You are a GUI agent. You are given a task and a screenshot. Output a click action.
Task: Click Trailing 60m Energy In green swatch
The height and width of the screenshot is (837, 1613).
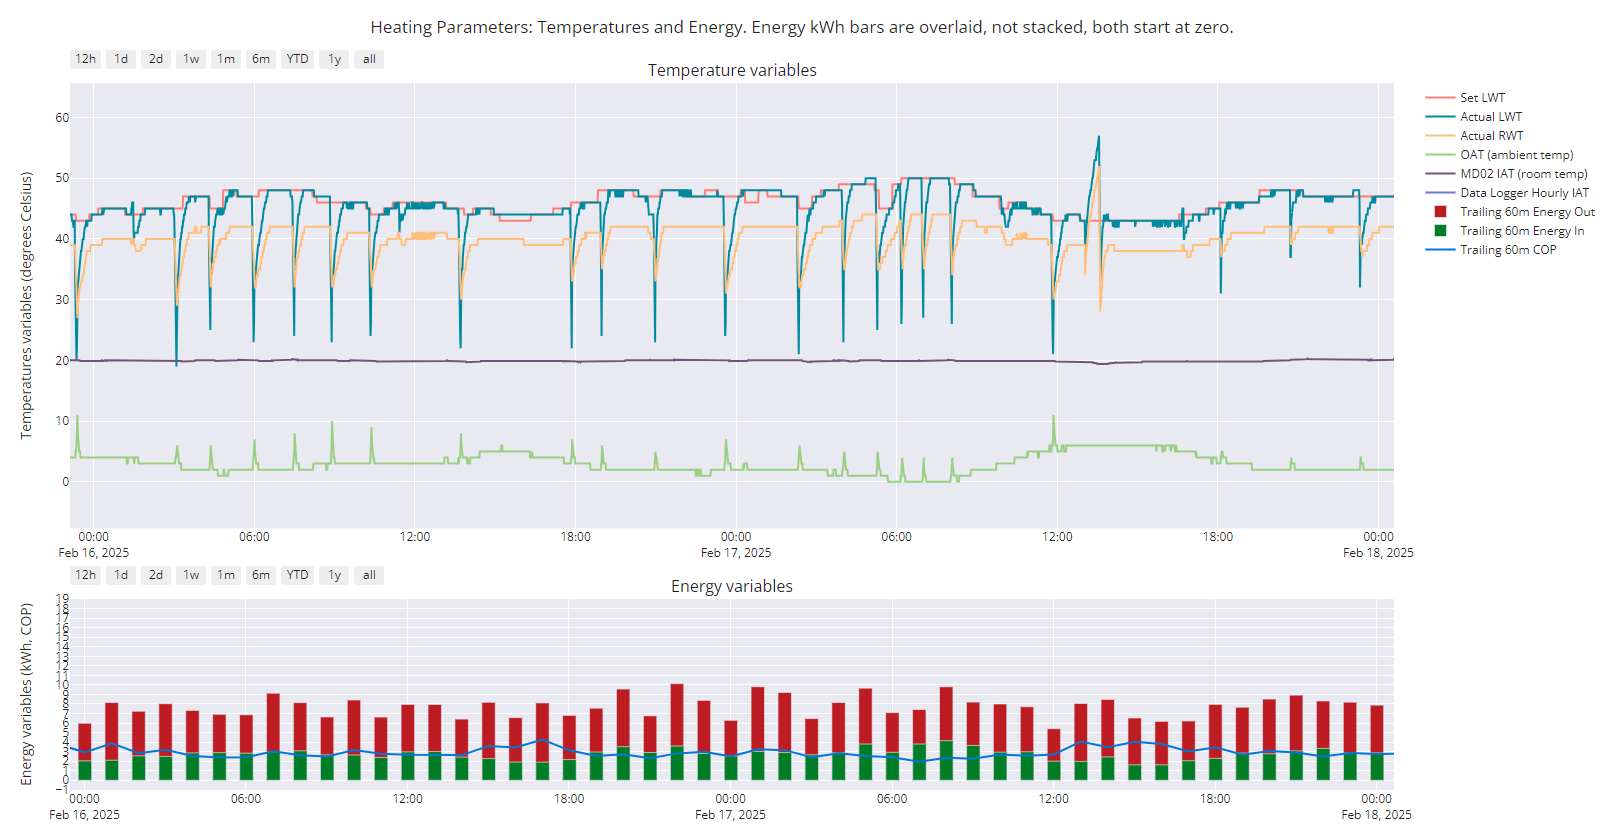pos(1440,231)
